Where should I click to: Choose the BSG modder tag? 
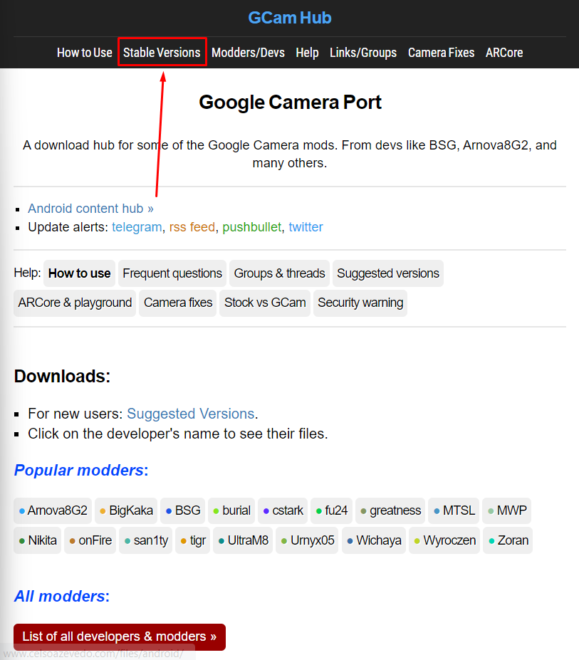coord(183,511)
